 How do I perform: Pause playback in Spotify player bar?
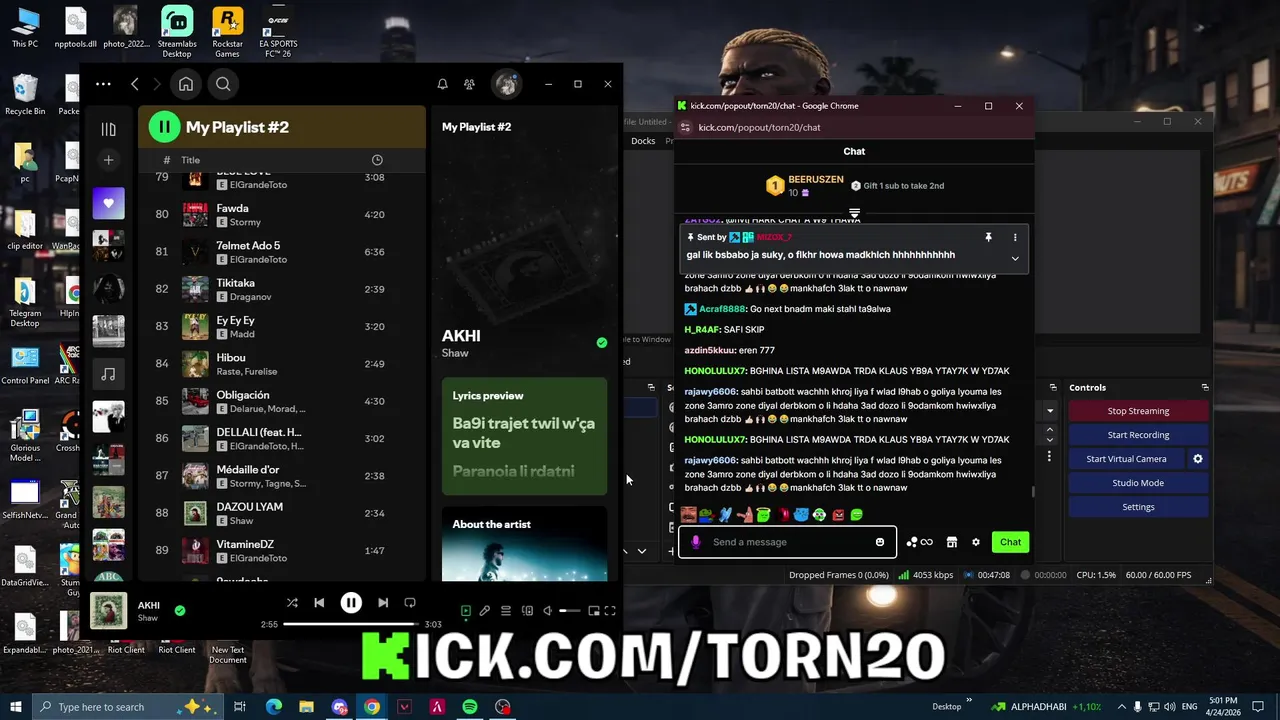click(351, 603)
